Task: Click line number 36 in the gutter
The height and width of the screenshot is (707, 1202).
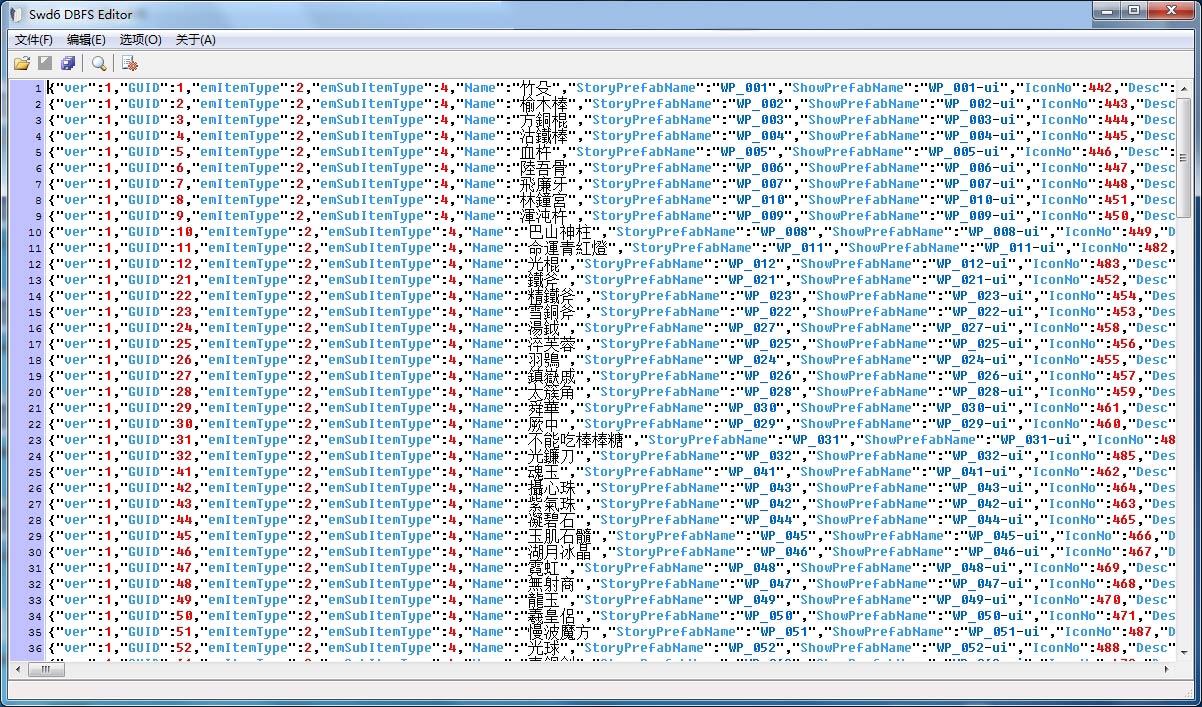Action: (34, 648)
